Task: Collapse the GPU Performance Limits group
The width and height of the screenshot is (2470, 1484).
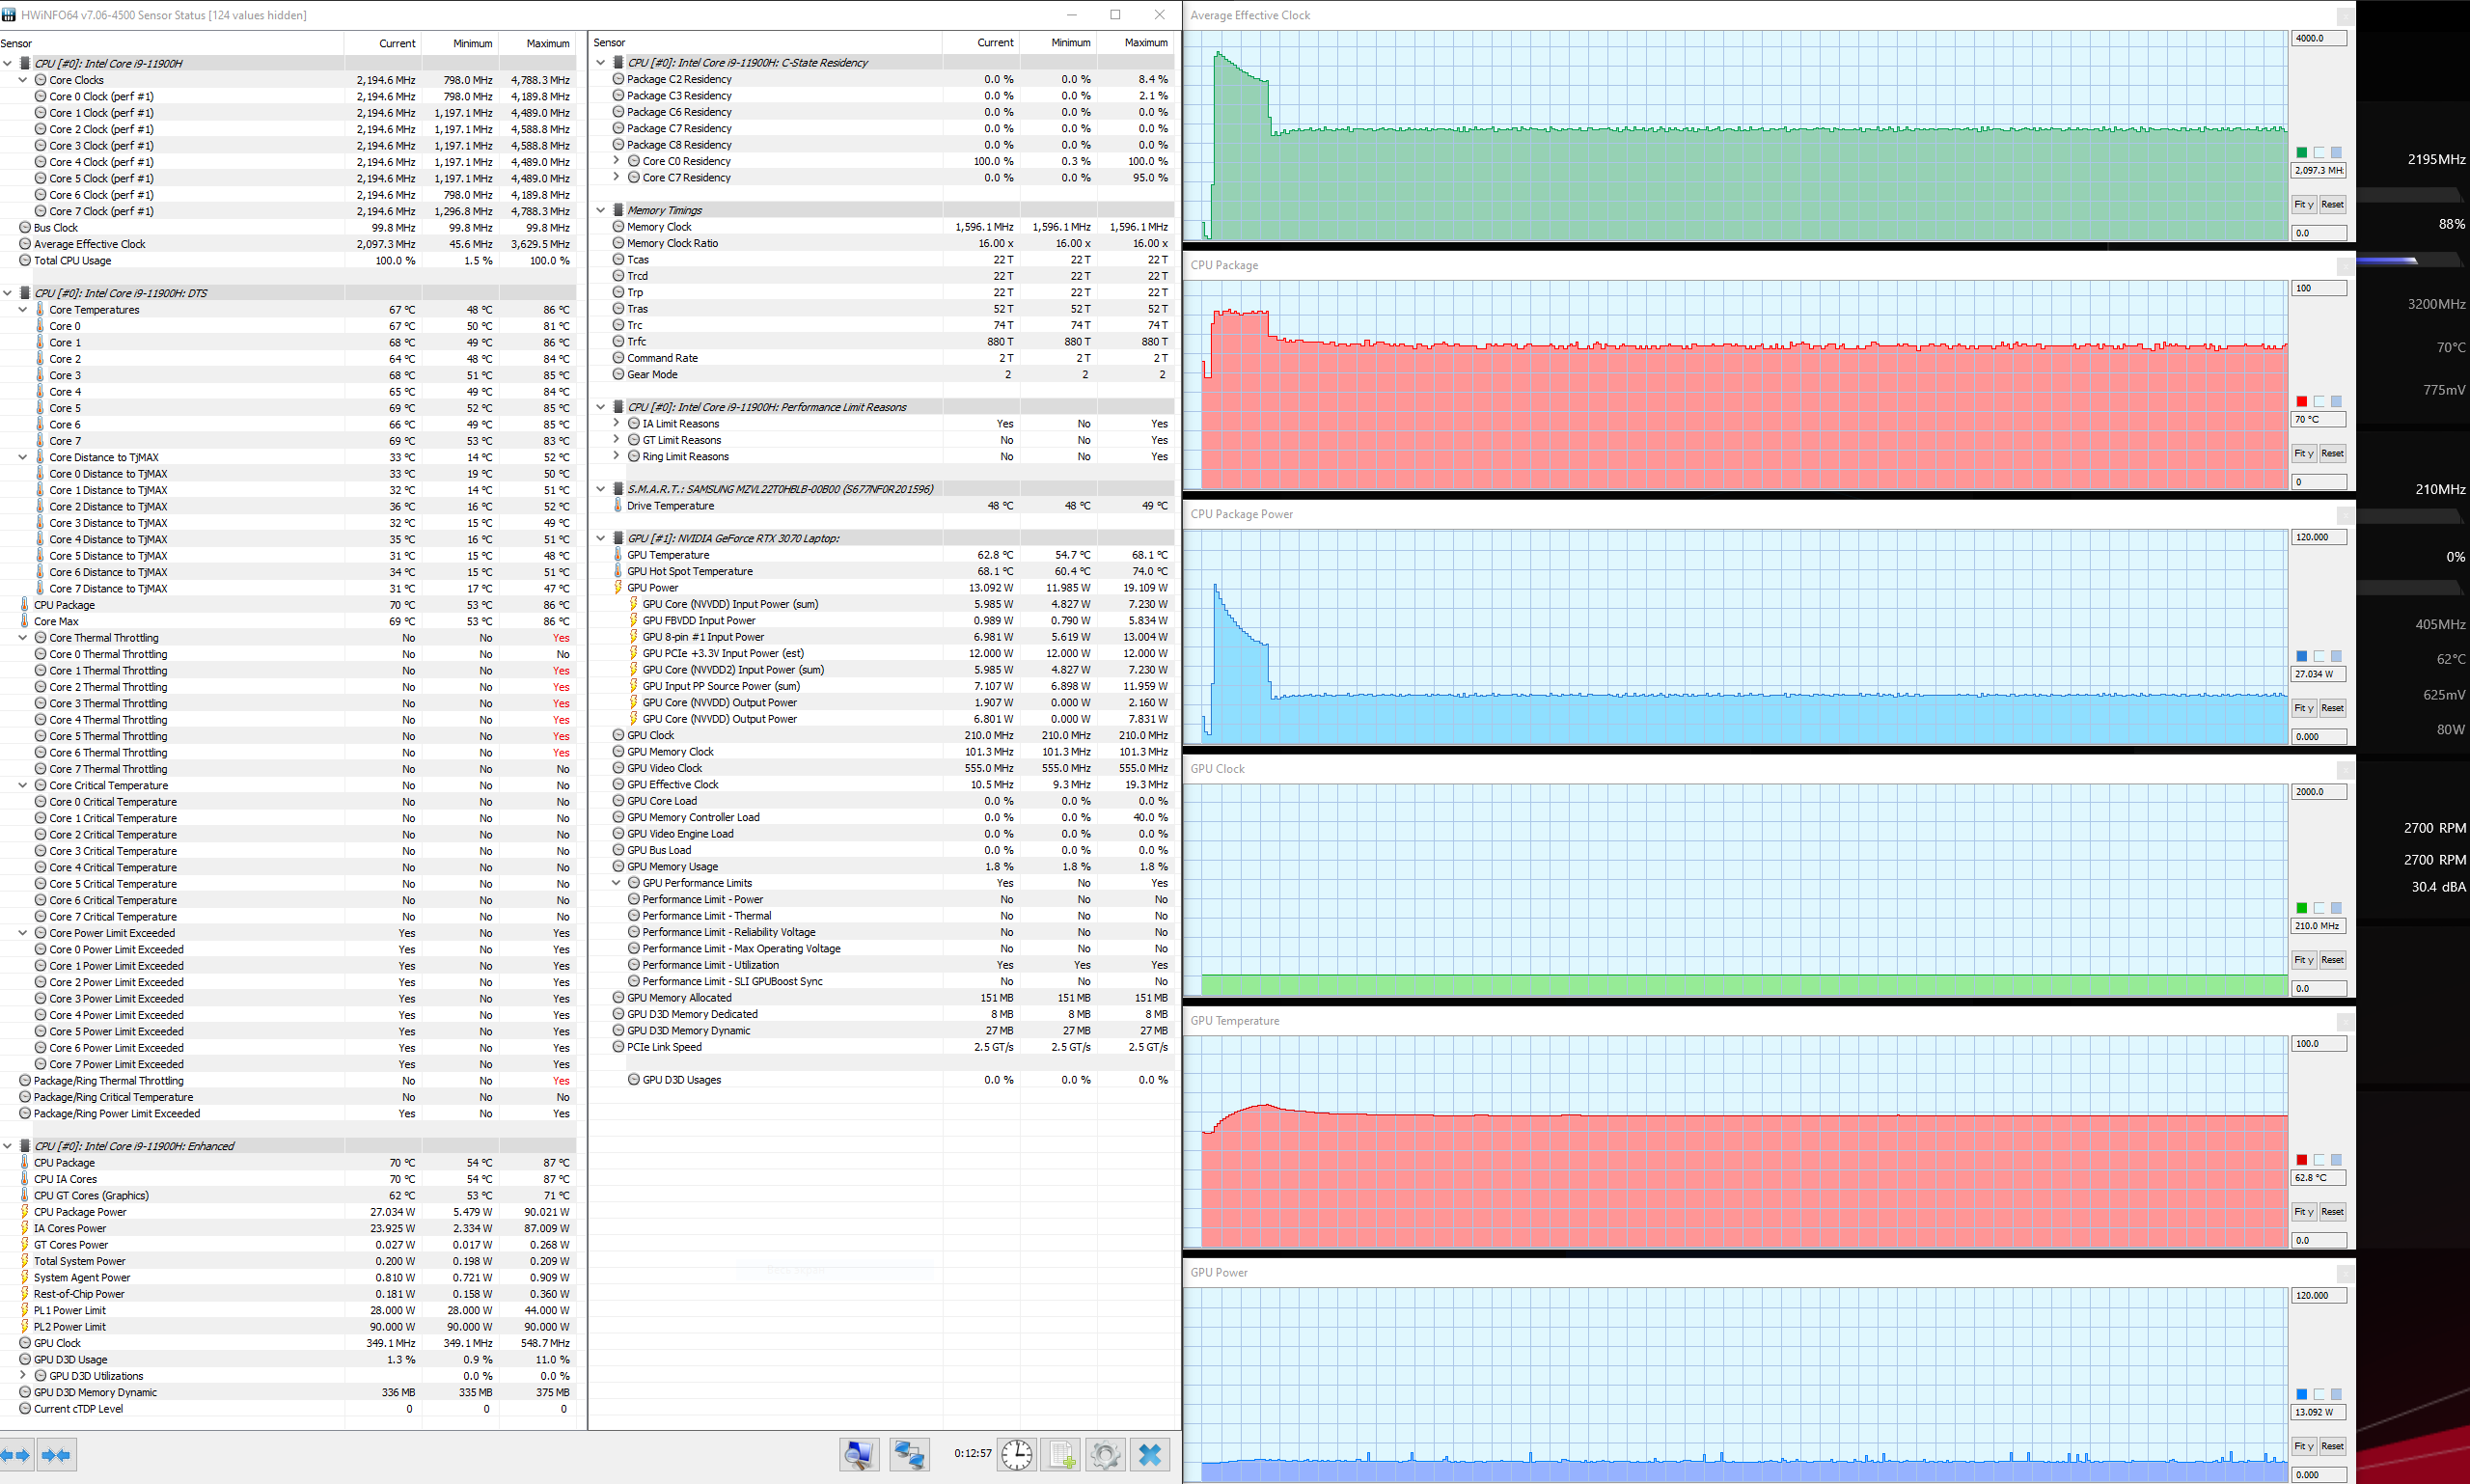Action: tap(616, 883)
